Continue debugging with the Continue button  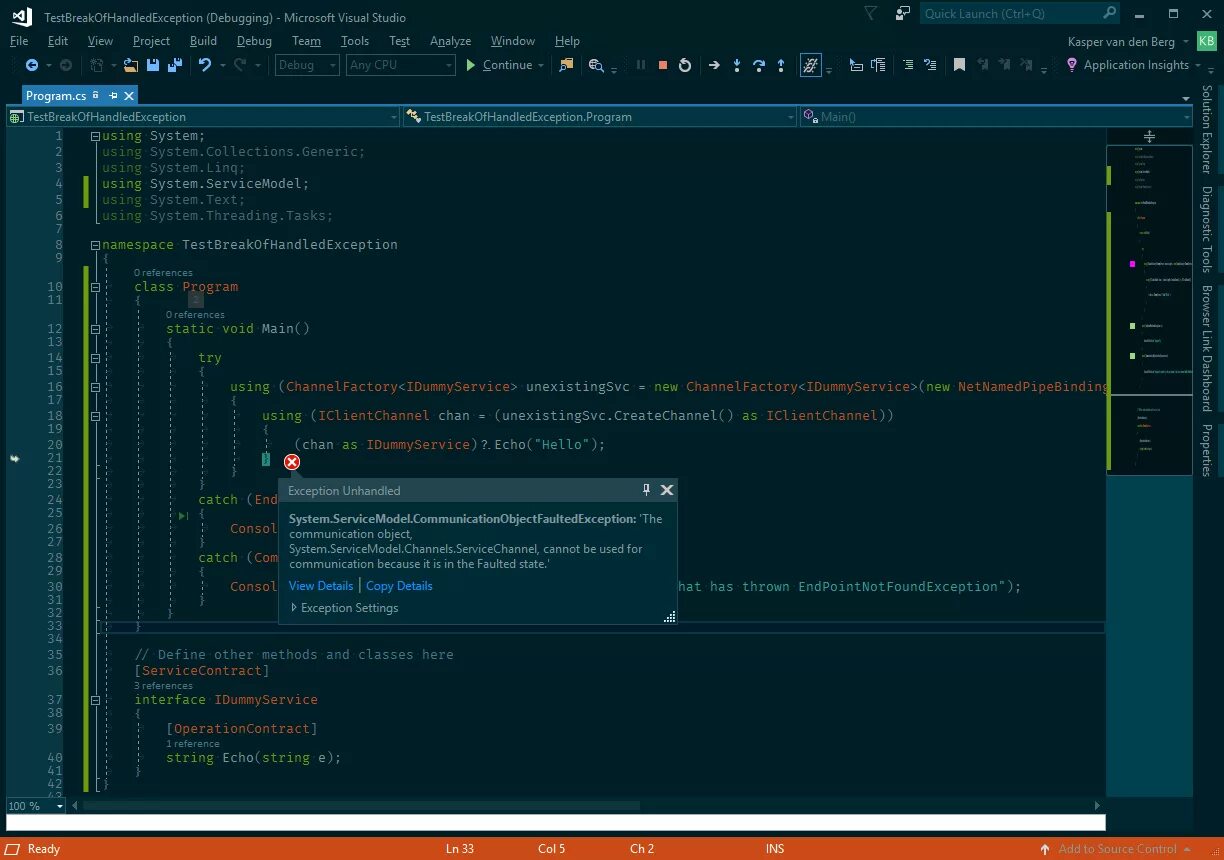(499, 65)
